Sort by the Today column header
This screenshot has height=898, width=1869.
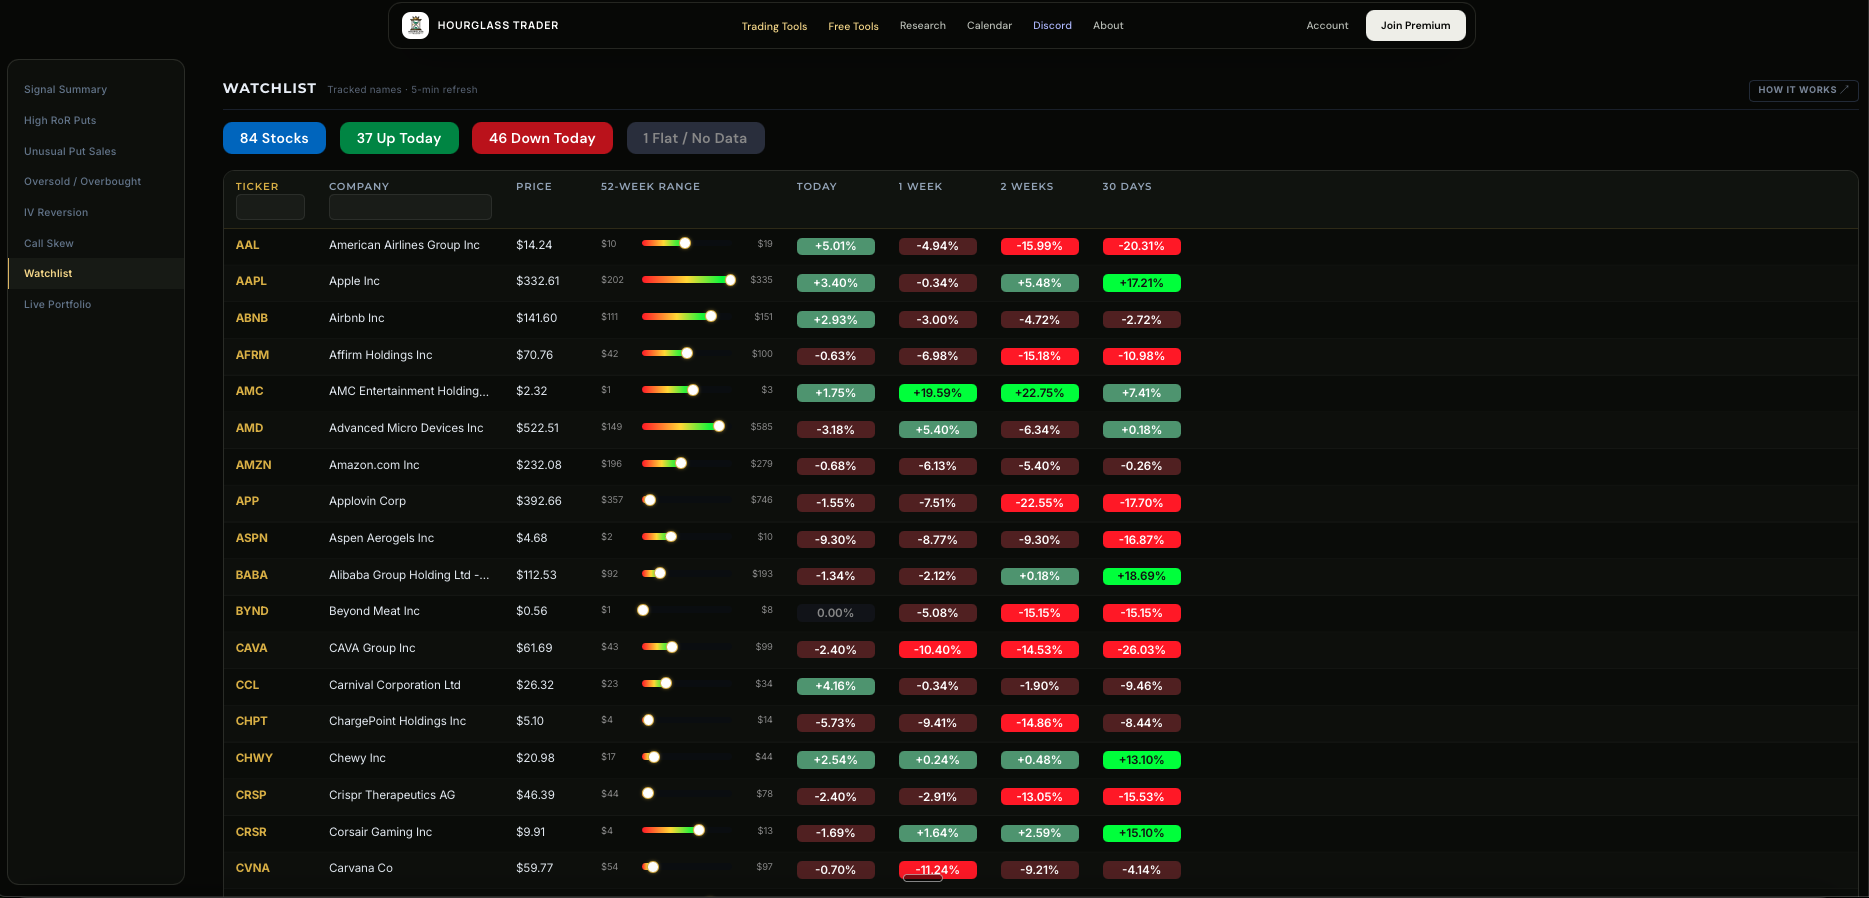(x=816, y=187)
